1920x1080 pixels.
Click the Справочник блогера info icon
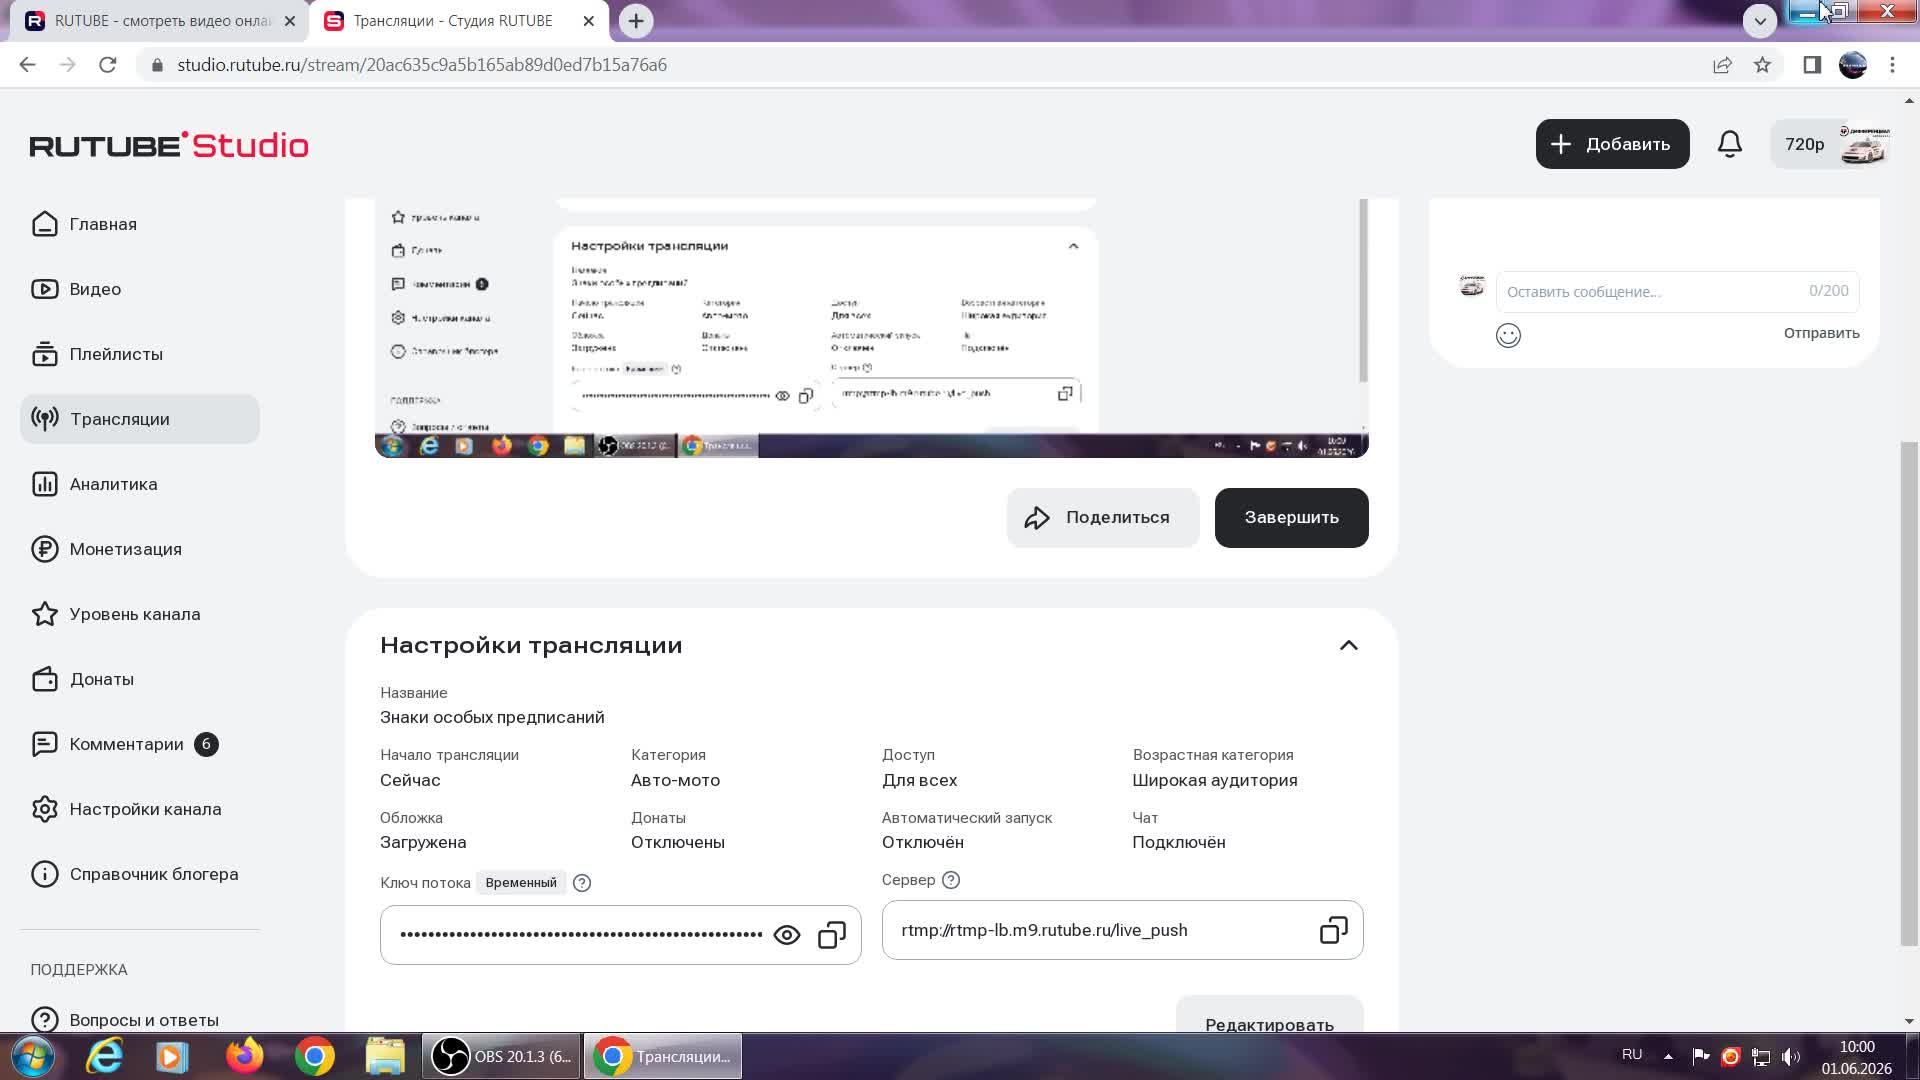pyautogui.click(x=44, y=874)
